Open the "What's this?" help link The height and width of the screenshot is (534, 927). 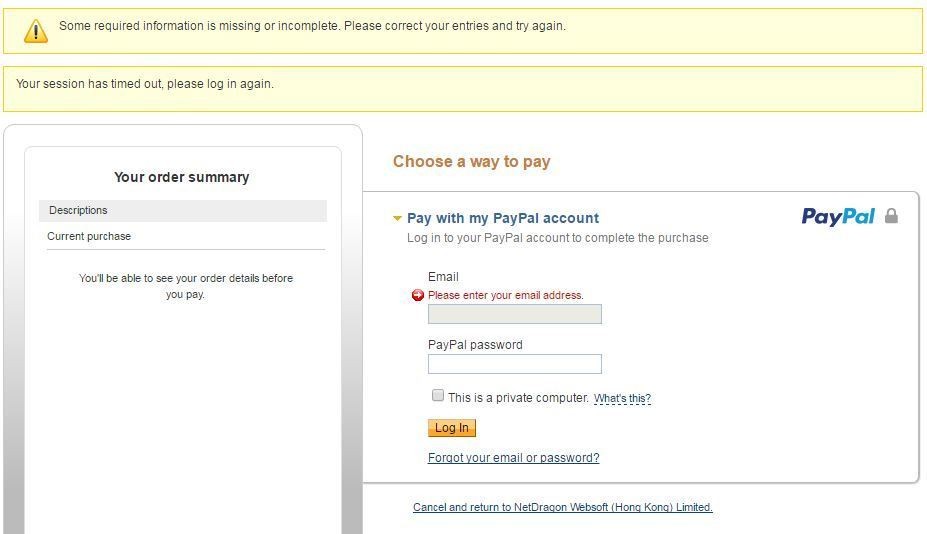coord(622,399)
